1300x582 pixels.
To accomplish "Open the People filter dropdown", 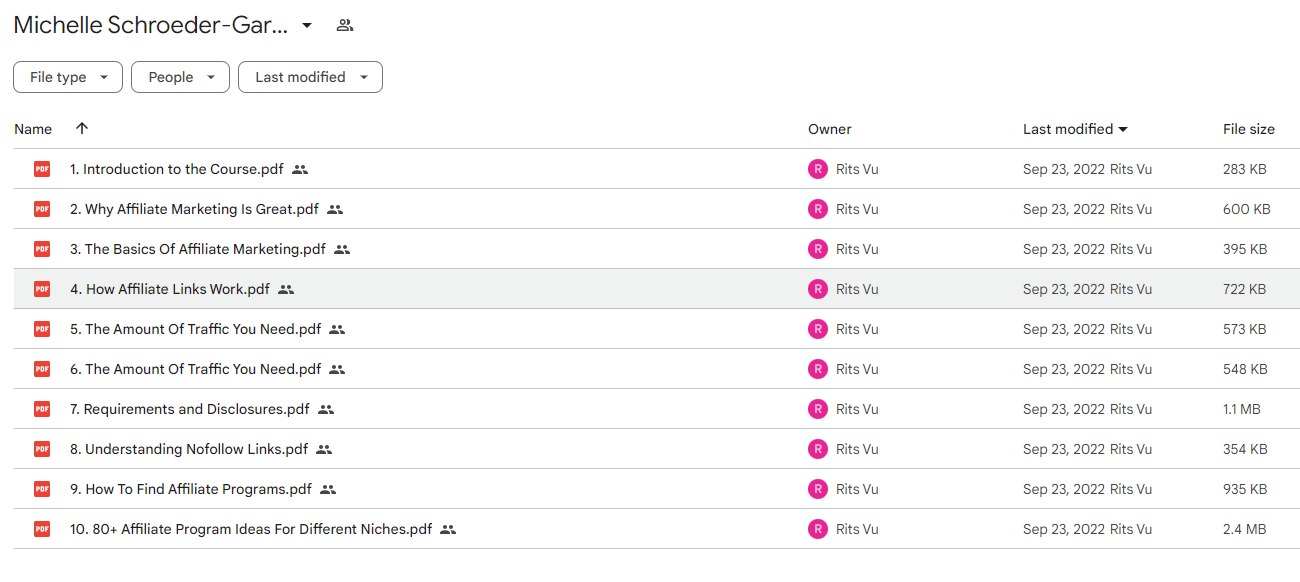I will coord(180,77).
